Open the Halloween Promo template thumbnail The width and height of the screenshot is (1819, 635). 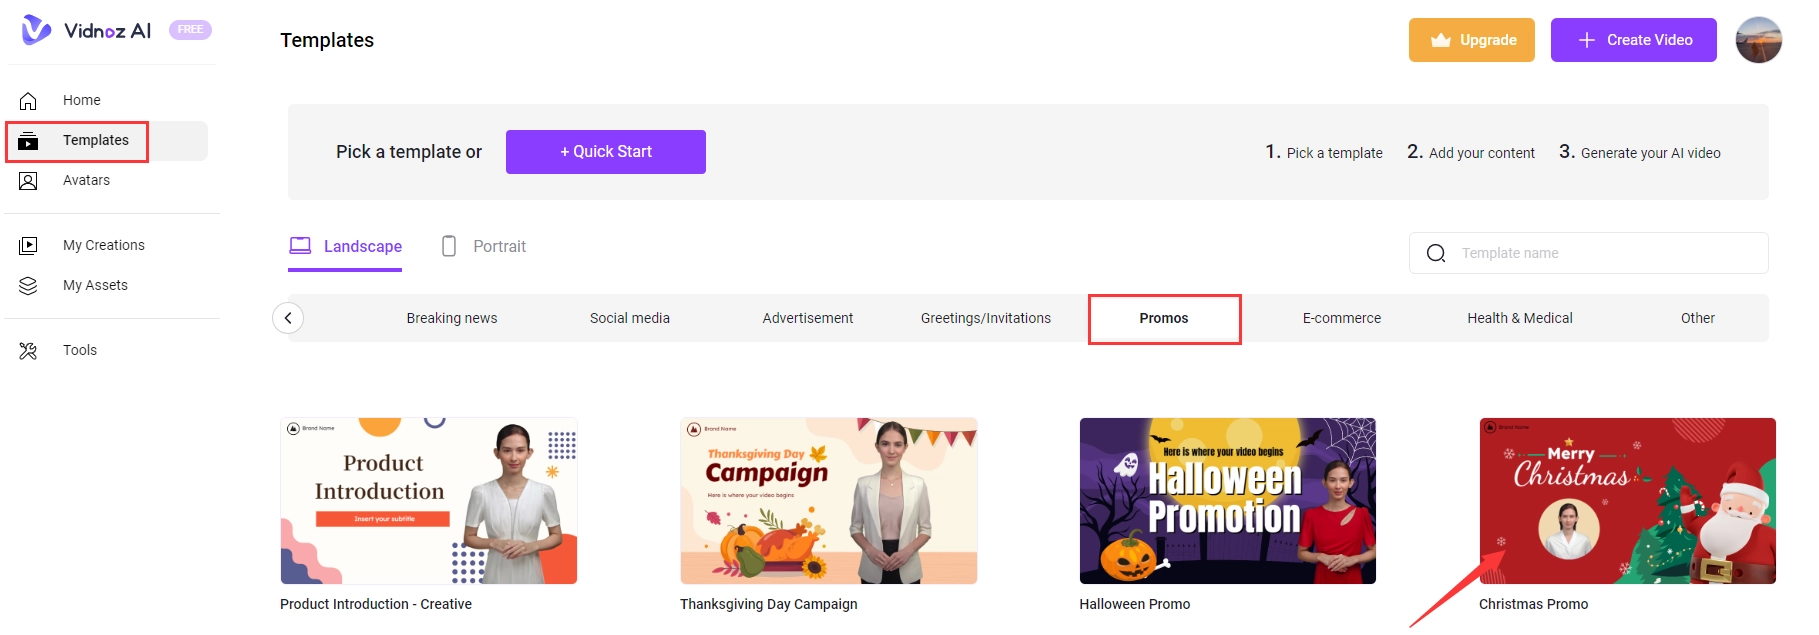point(1227,501)
